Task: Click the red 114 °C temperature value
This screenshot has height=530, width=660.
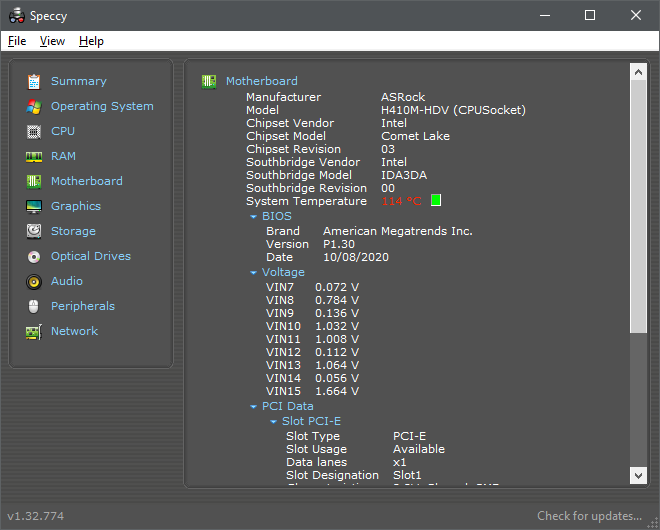Action: [x=402, y=201]
